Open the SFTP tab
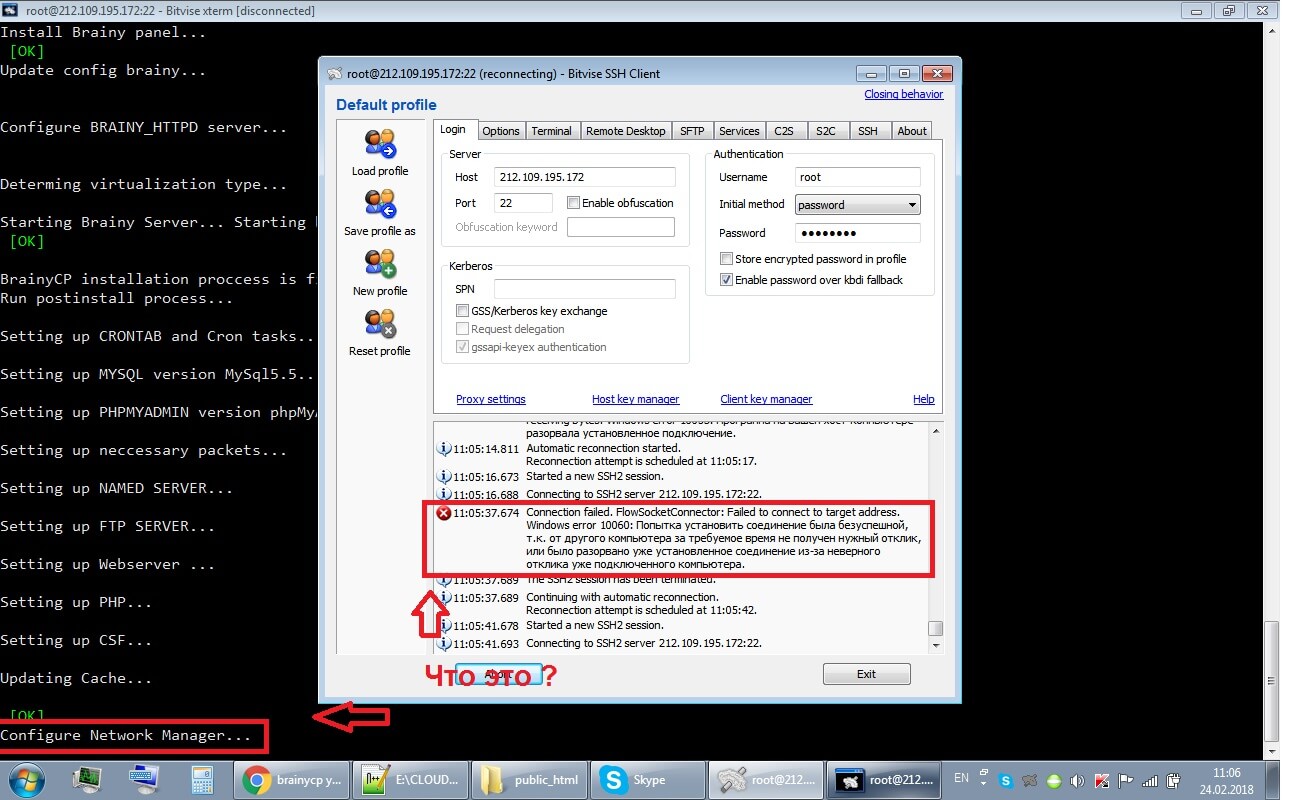1312x800 pixels. 691,131
